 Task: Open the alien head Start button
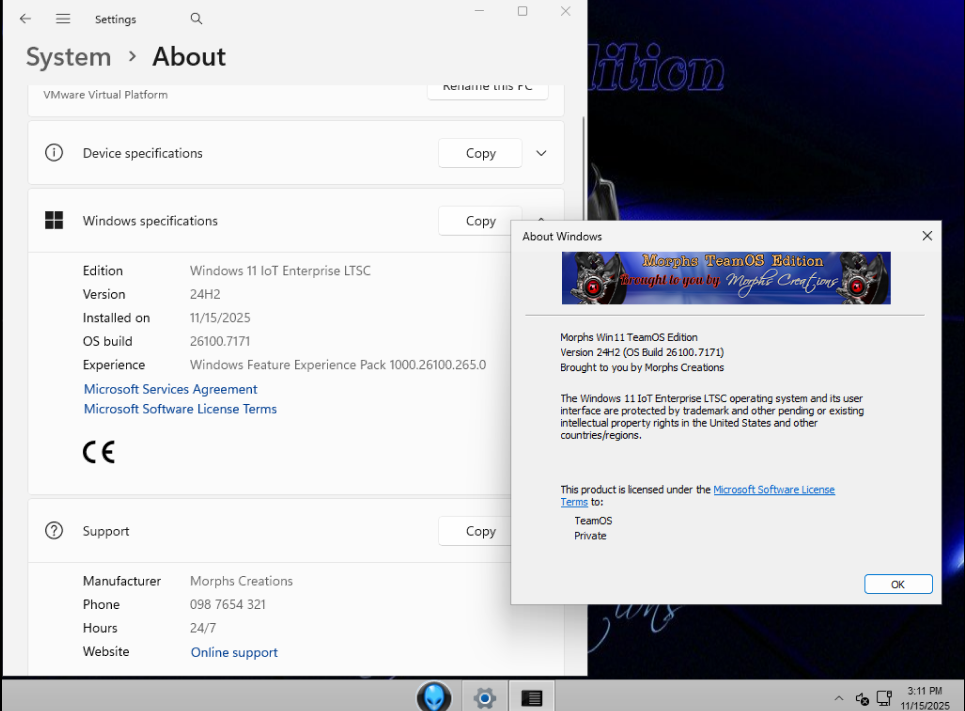click(434, 697)
